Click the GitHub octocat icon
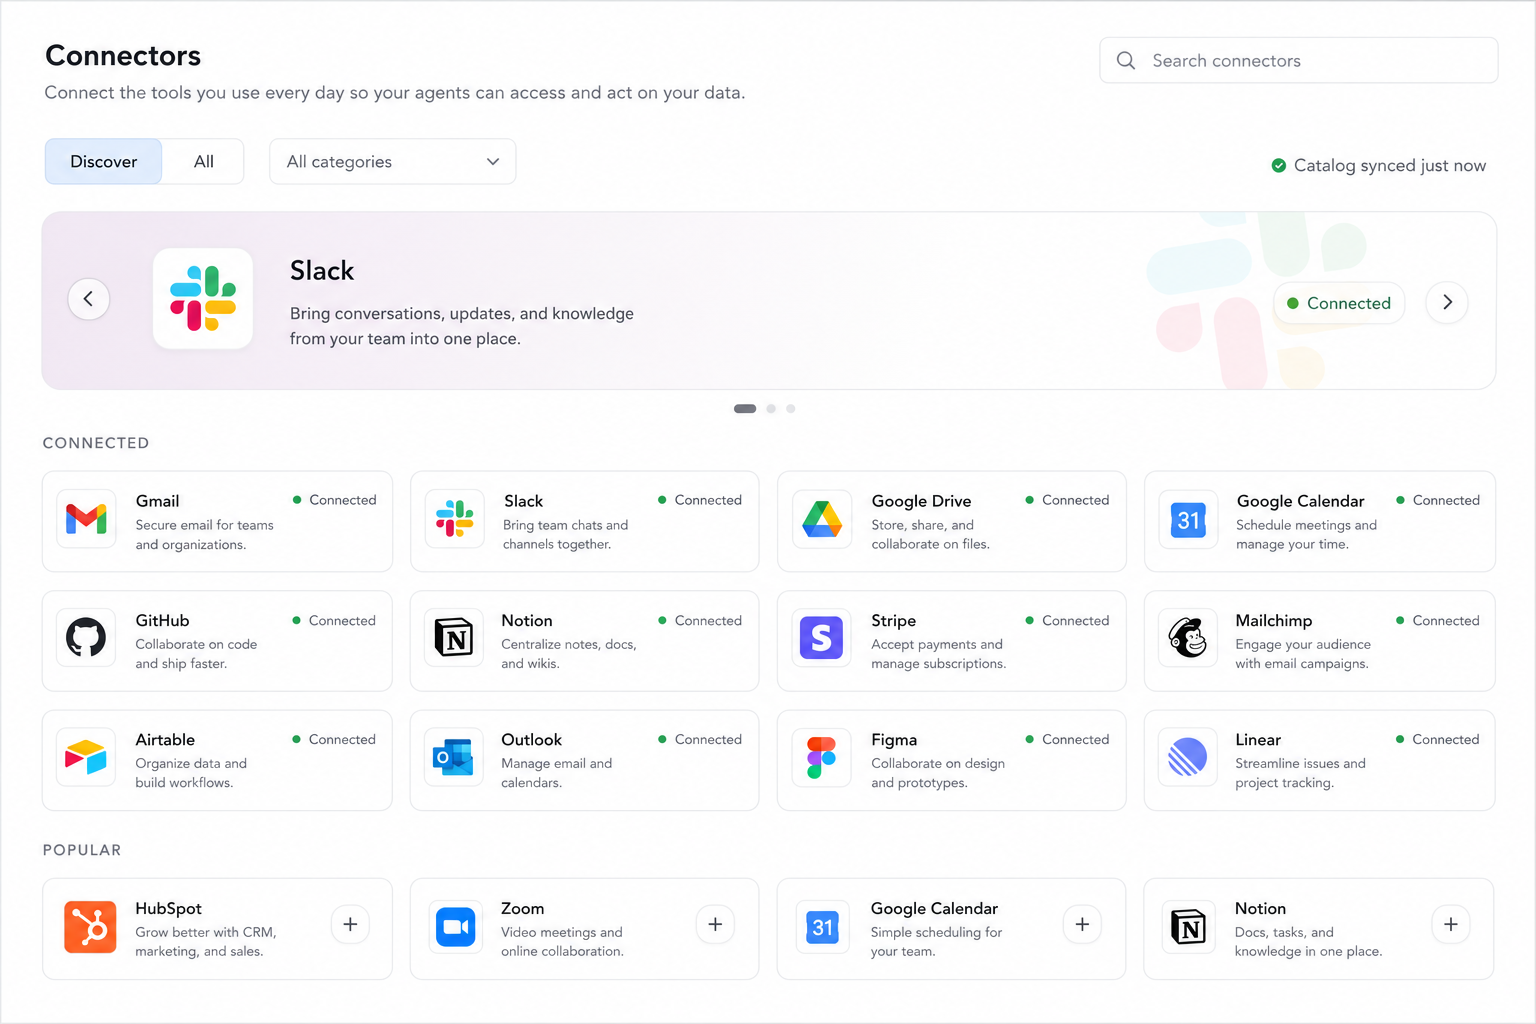Viewport: 1536px width, 1024px height. tap(86, 638)
